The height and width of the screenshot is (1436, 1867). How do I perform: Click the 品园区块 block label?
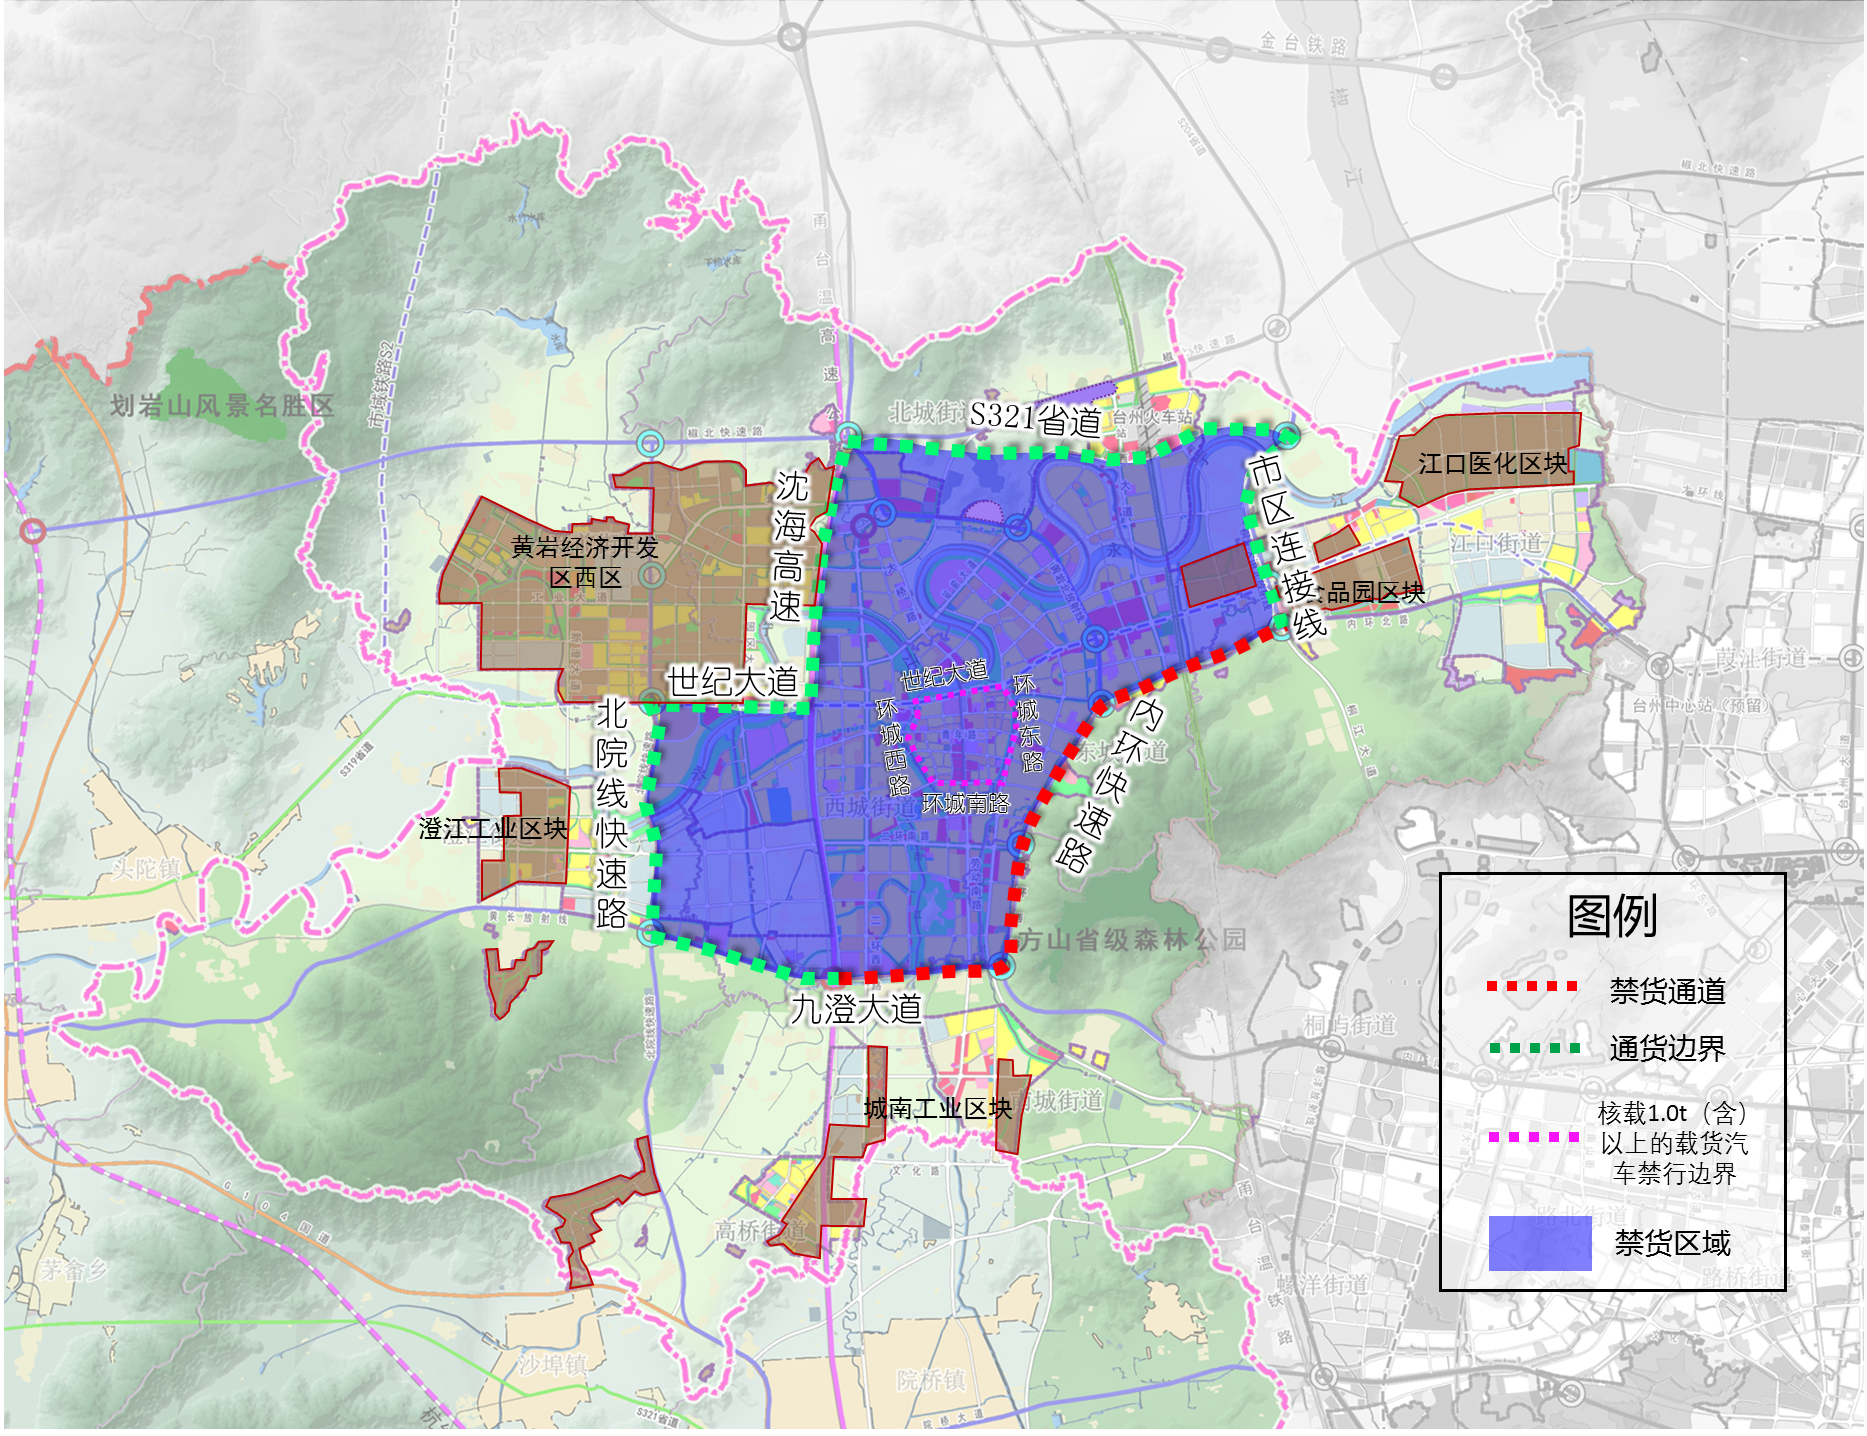(1375, 592)
